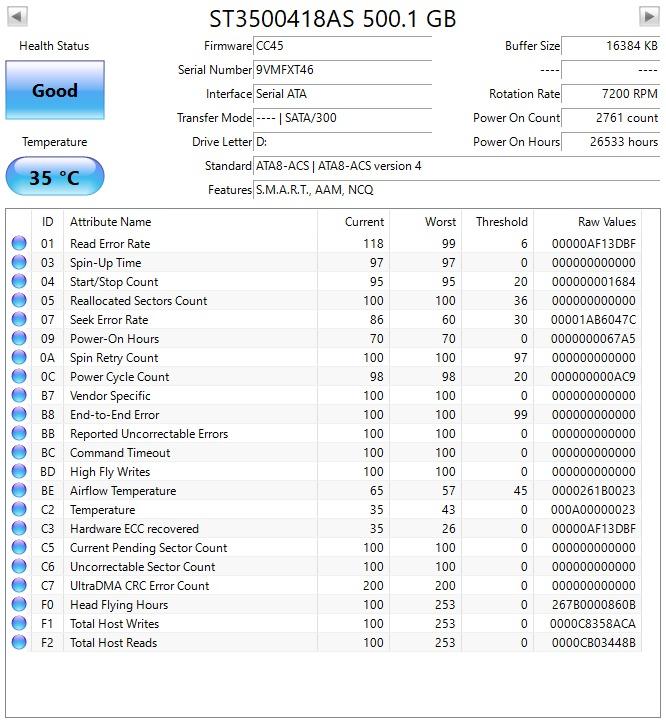Select the Serial Number field 9VMFXT46
666x725 pixels.
click(x=342, y=70)
